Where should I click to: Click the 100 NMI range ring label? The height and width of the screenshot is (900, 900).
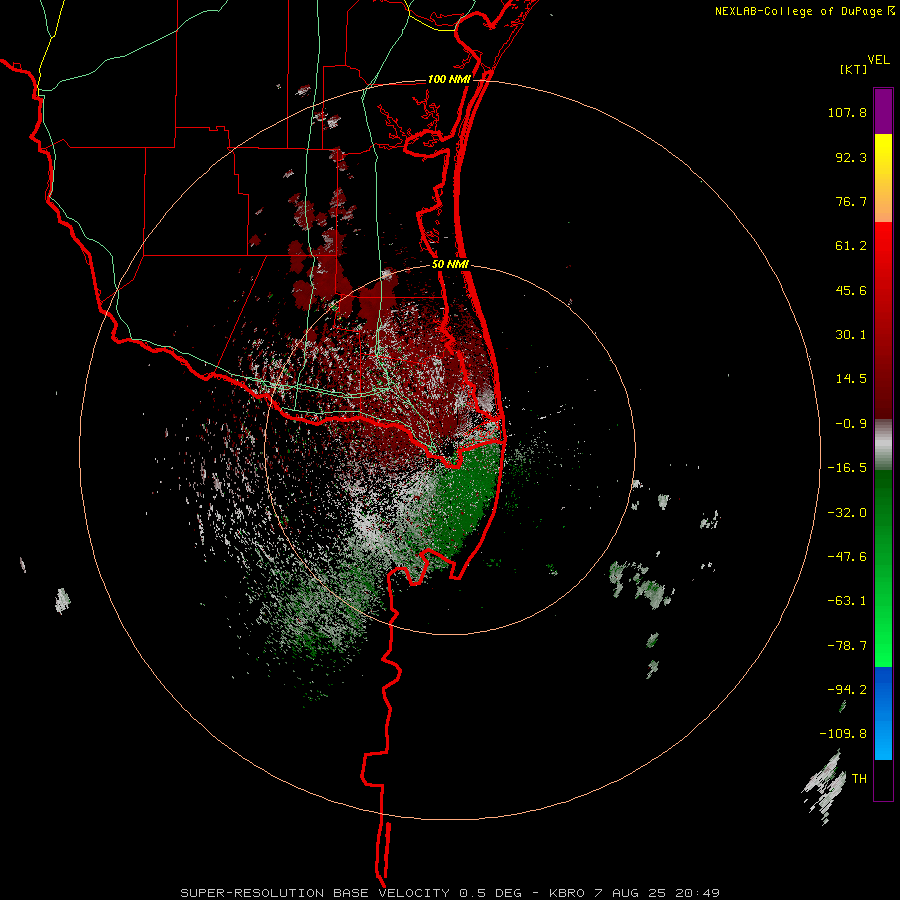(449, 79)
